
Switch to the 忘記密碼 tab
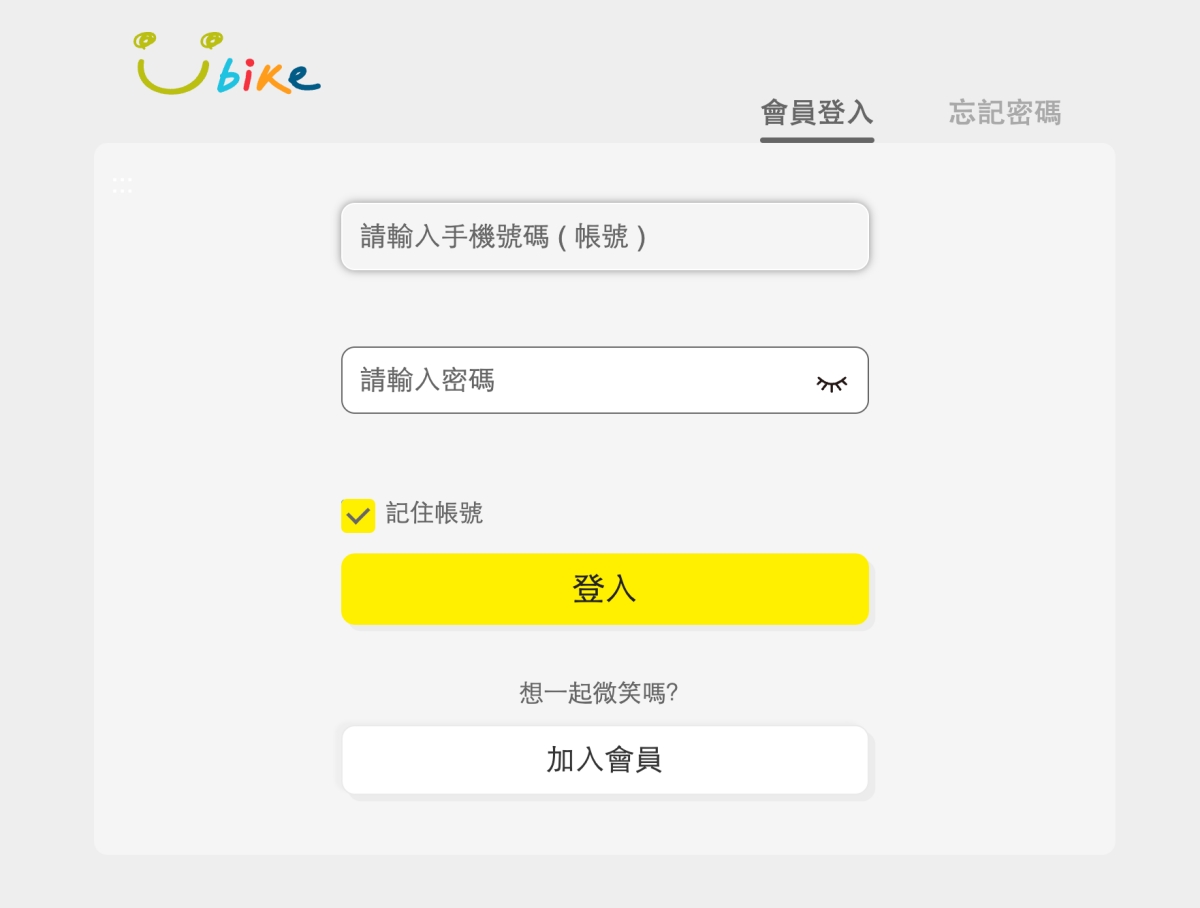coord(1004,112)
